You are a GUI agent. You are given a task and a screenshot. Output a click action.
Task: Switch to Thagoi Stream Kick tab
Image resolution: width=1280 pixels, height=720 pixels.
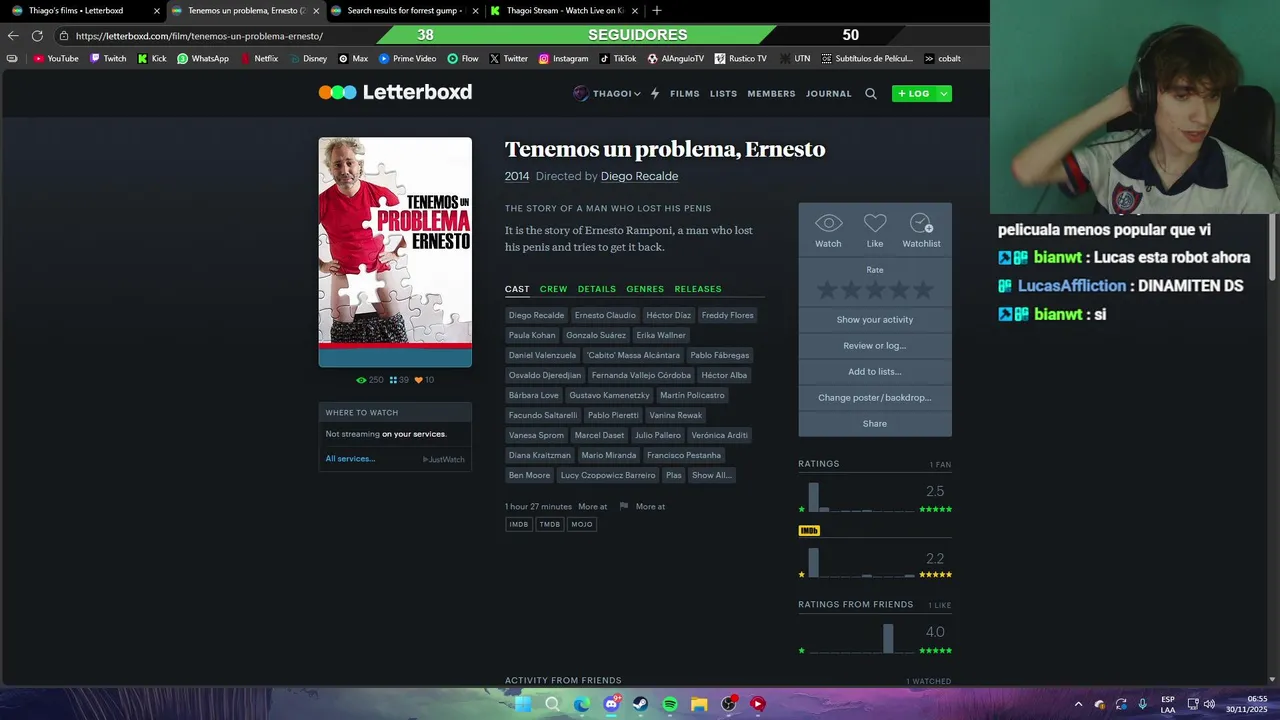(565, 11)
